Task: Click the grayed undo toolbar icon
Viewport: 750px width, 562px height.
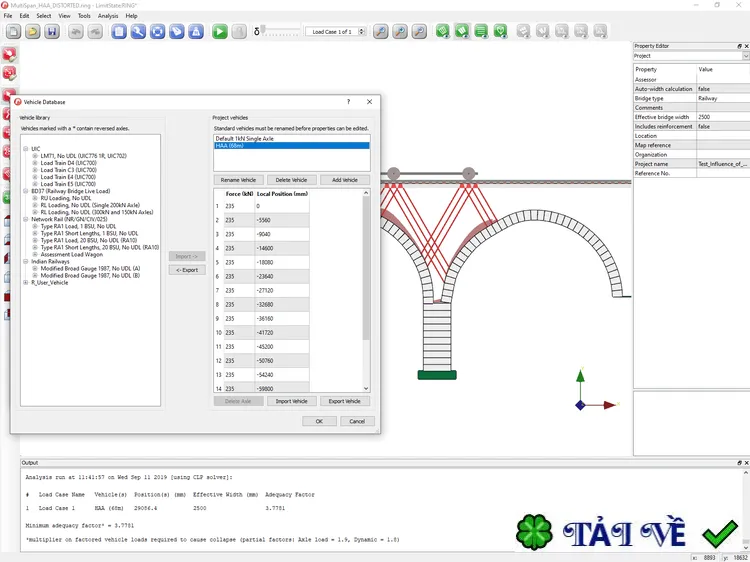Action: (x=76, y=32)
